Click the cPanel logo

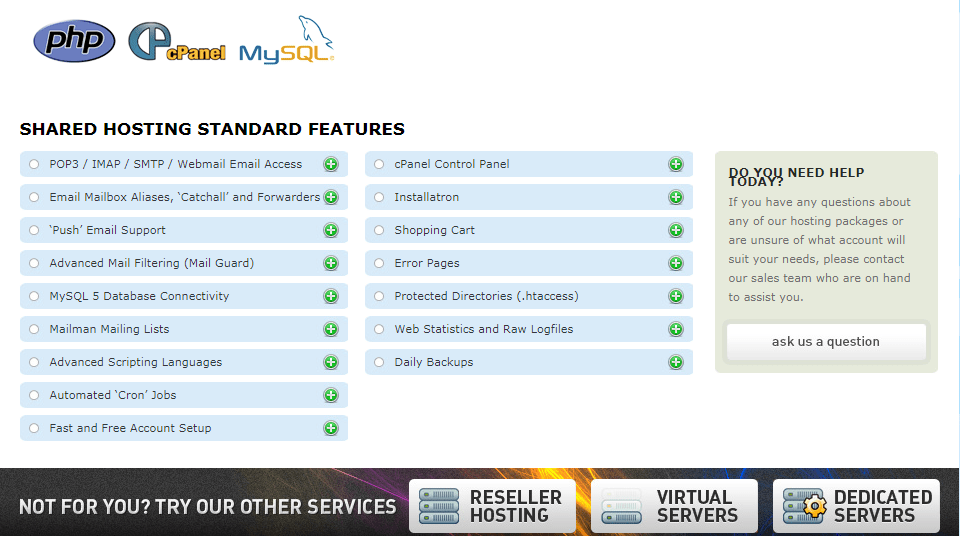pos(176,42)
